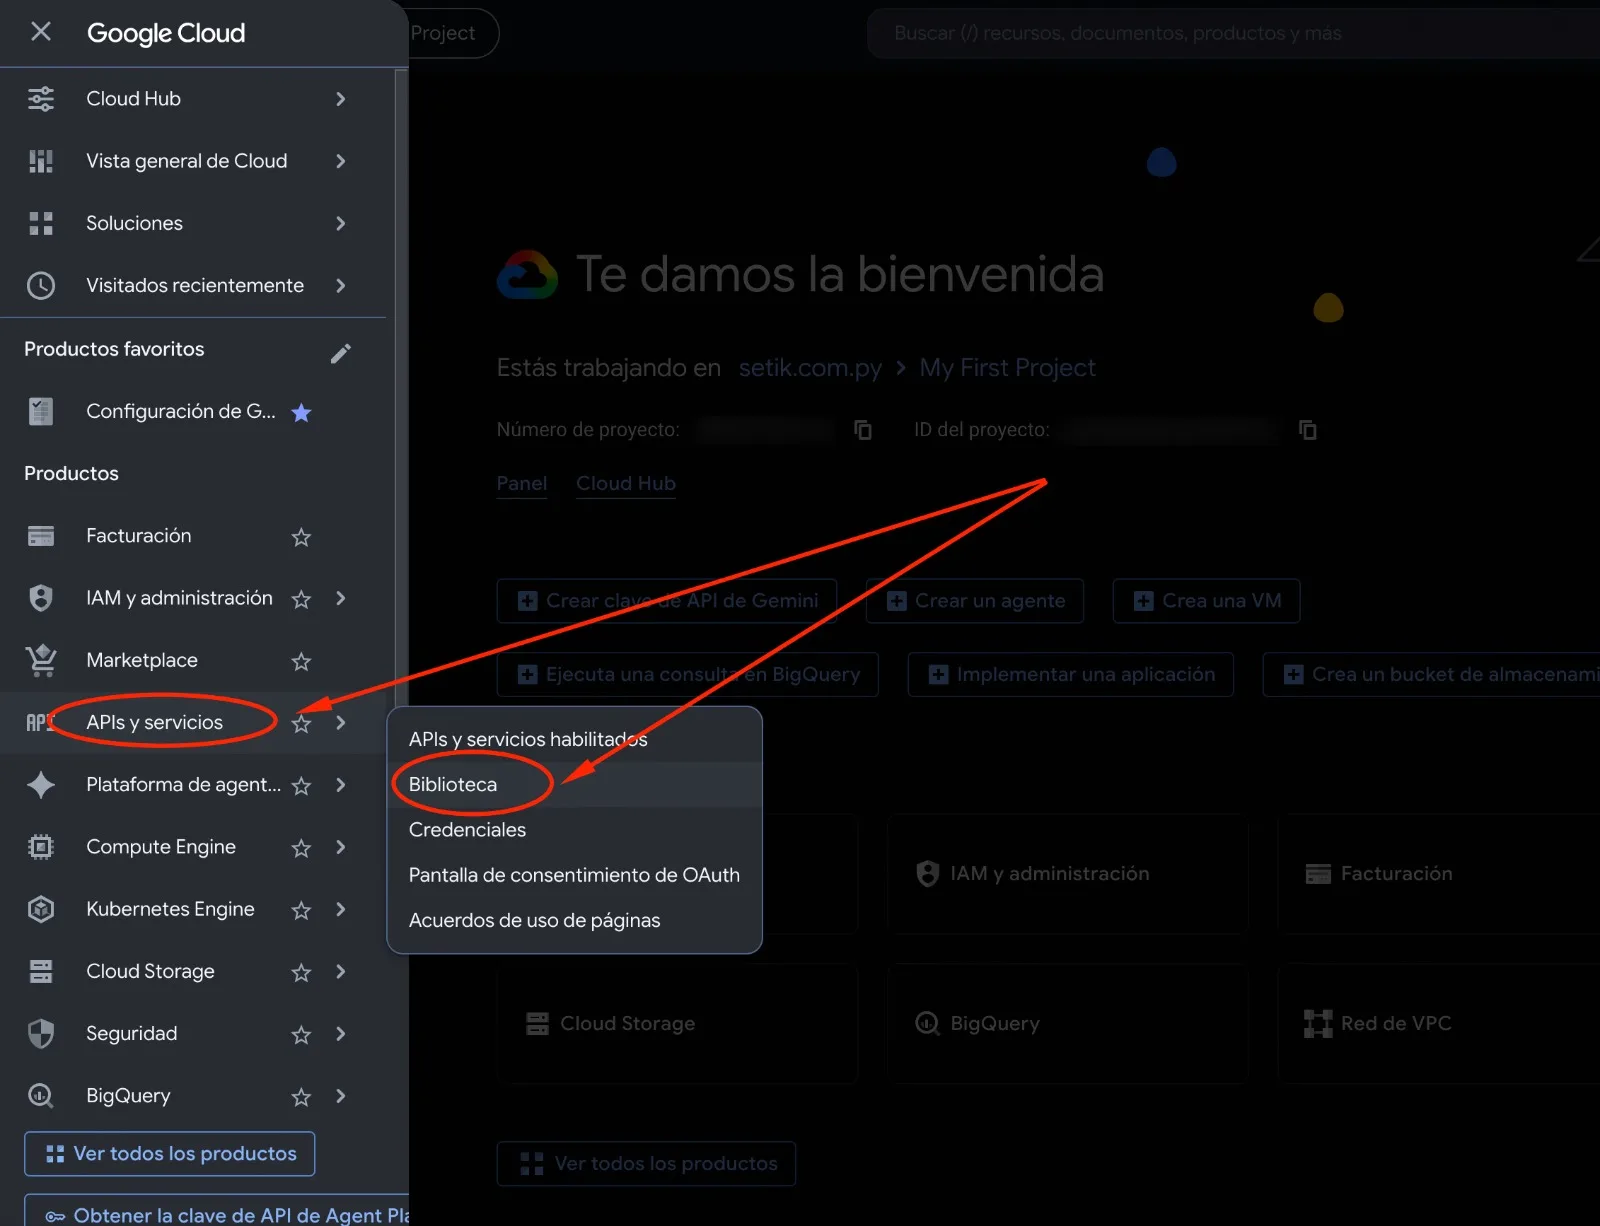Viewport: 1600px width, 1226px height.
Task: Expand the Cloud Hub submenu chevron
Action: click(x=341, y=99)
